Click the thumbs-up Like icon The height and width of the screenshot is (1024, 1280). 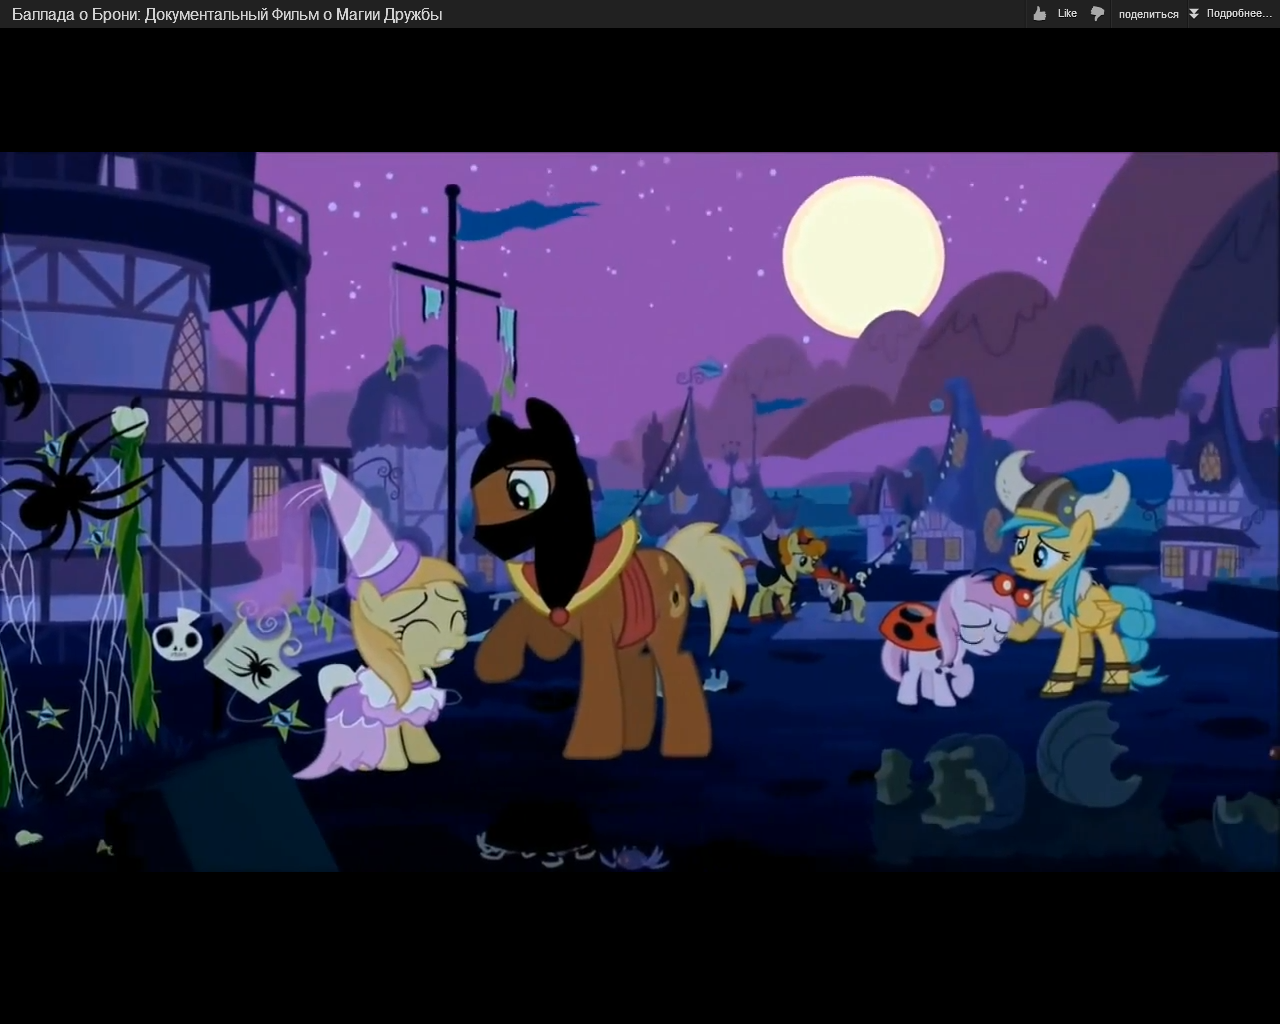click(x=1040, y=13)
